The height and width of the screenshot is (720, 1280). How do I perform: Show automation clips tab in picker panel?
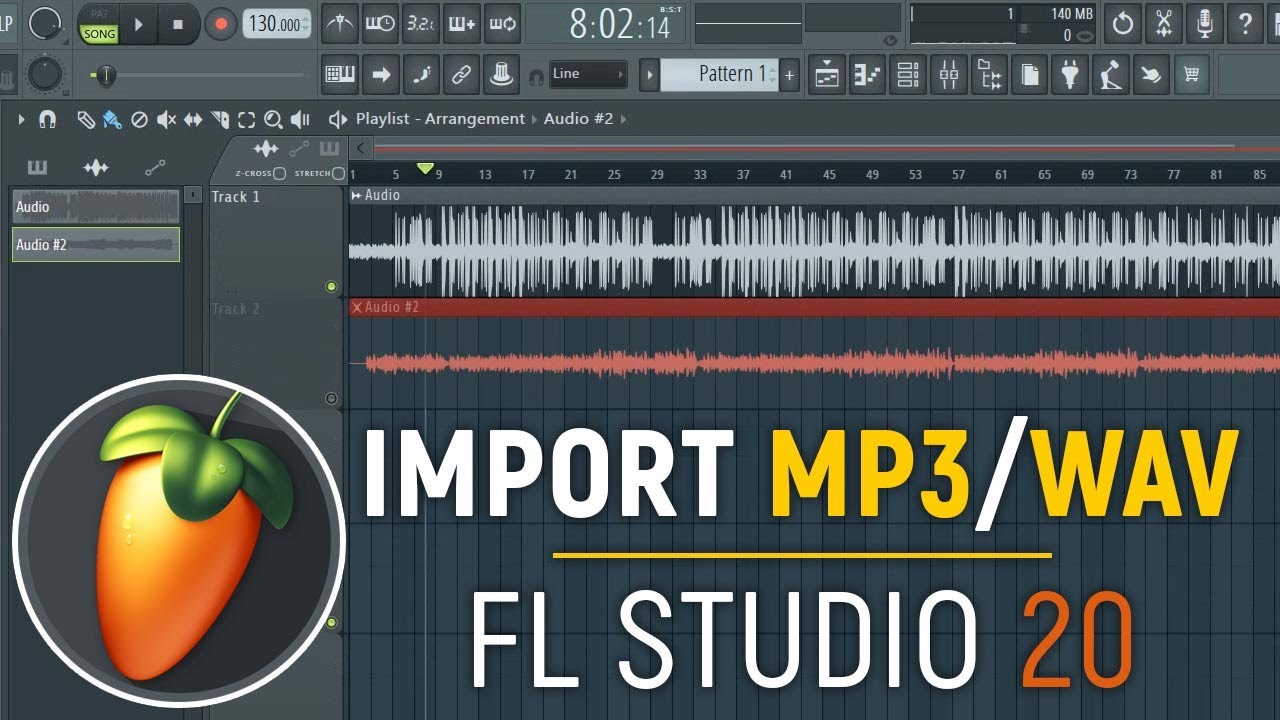155,167
